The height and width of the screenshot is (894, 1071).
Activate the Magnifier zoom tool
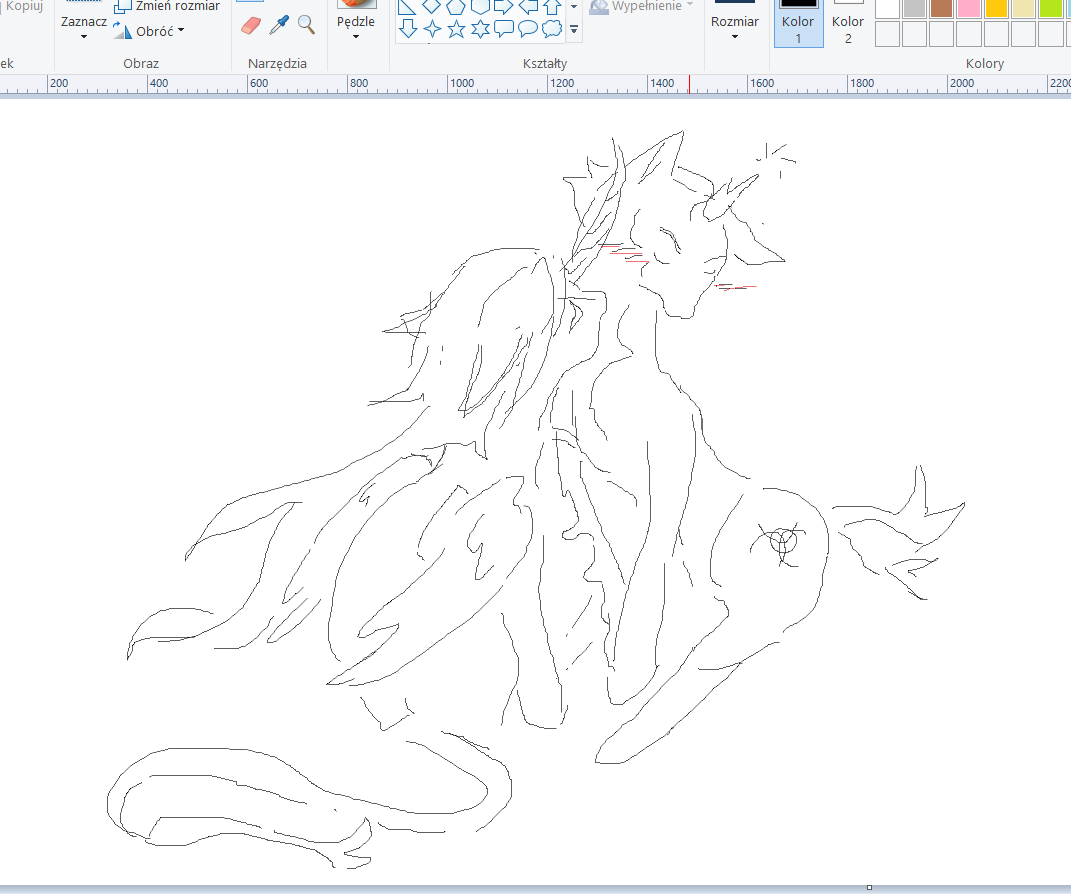click(306, 25)
